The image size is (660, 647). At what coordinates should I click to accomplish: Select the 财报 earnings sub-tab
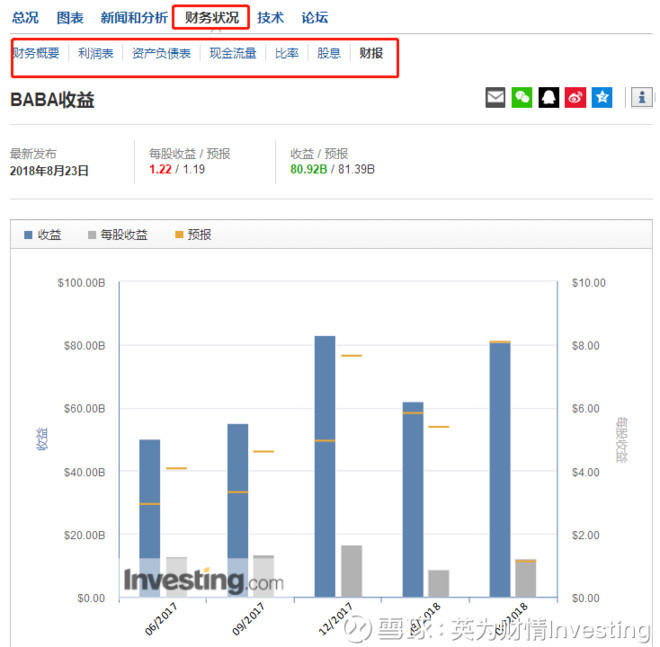(371, 53)
